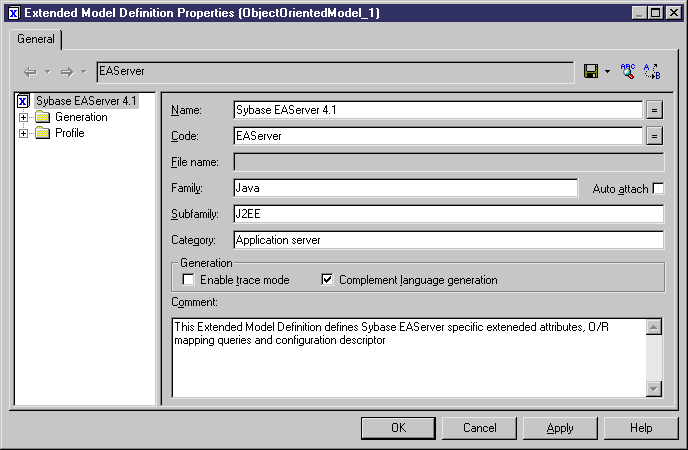Open the forward arrow history dropdown
Viewport: 688px width, 450px height.
[84, 71]
